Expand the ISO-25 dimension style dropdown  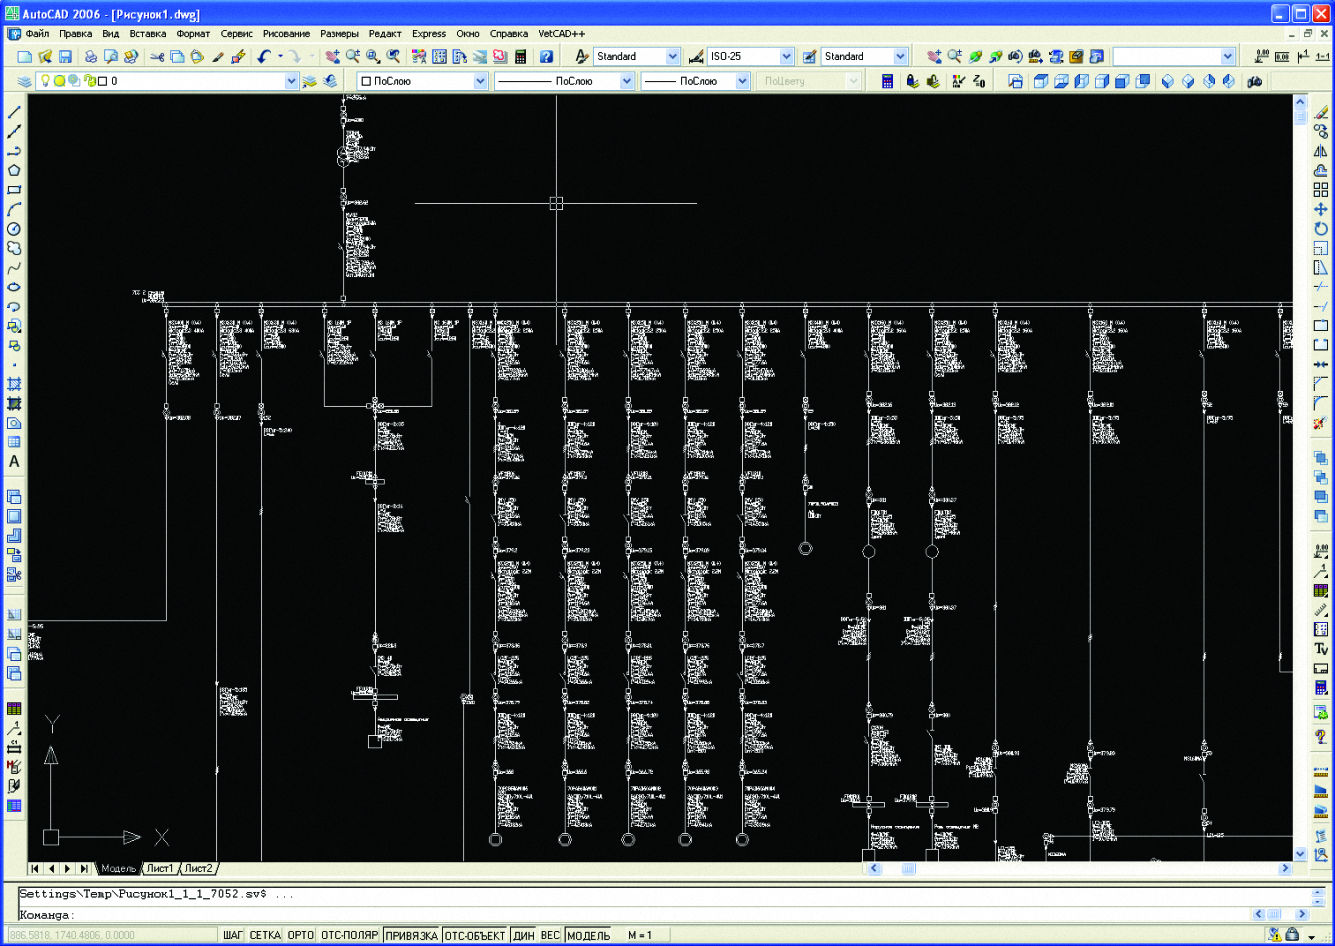(x=786, y=57)
